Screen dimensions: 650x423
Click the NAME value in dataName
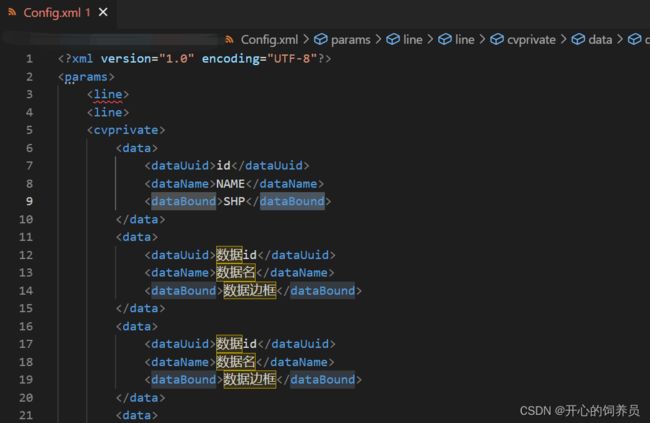coord(230,184)
